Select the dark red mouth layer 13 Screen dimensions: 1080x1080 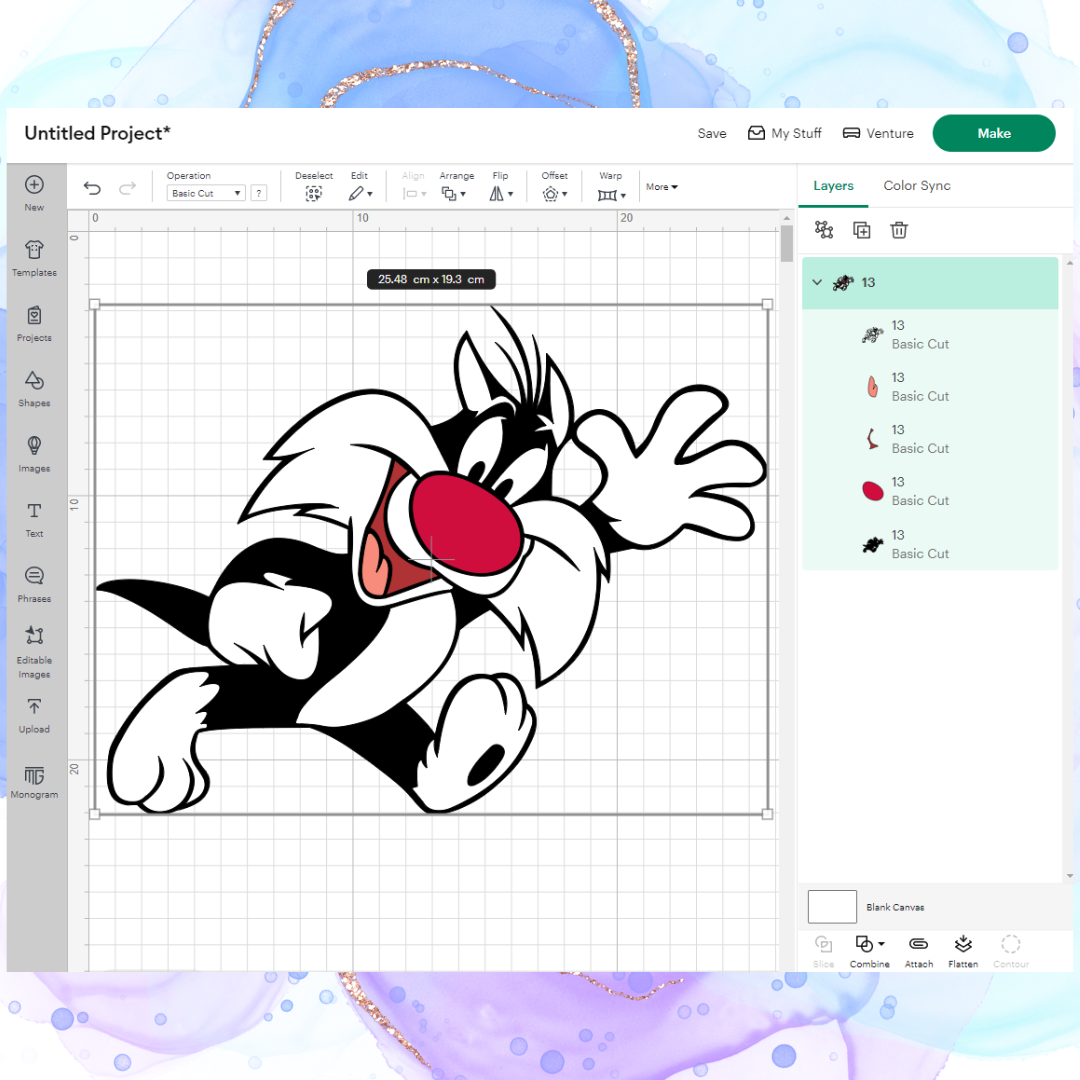[x=930, y=439]
